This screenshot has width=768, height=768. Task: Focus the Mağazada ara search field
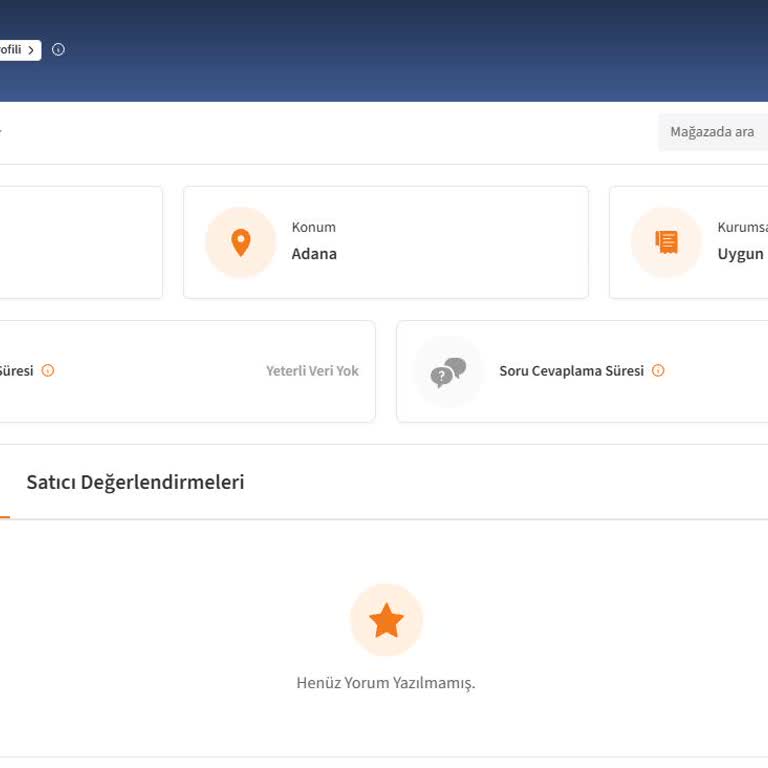tap(713, 132)
